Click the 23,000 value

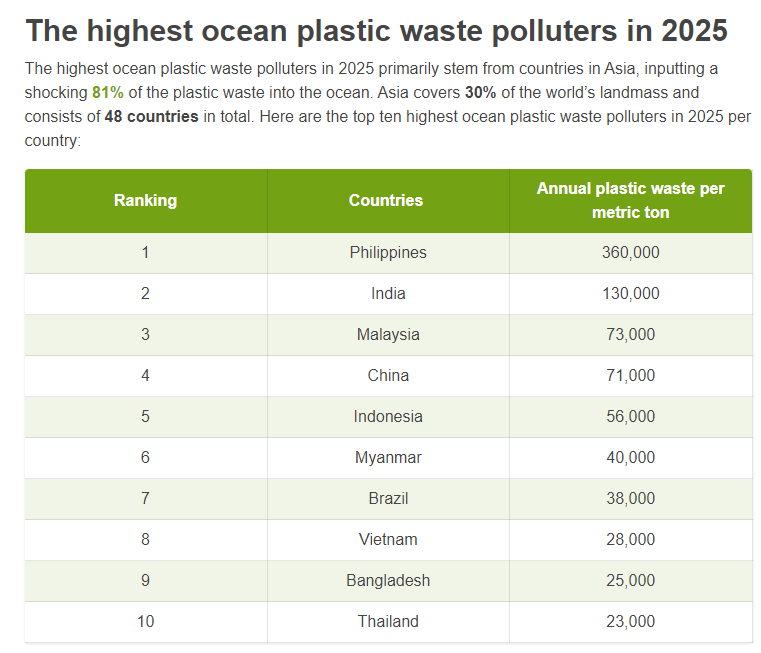point(630,622)
